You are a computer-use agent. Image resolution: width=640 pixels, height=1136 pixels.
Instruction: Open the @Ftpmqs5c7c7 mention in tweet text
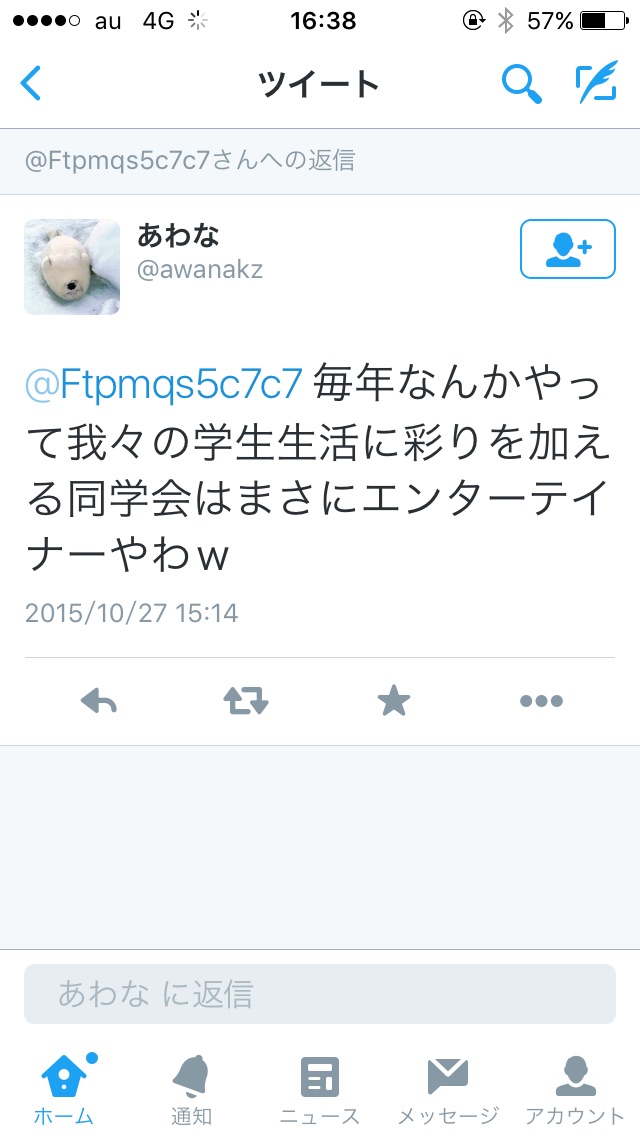[164, 385]
